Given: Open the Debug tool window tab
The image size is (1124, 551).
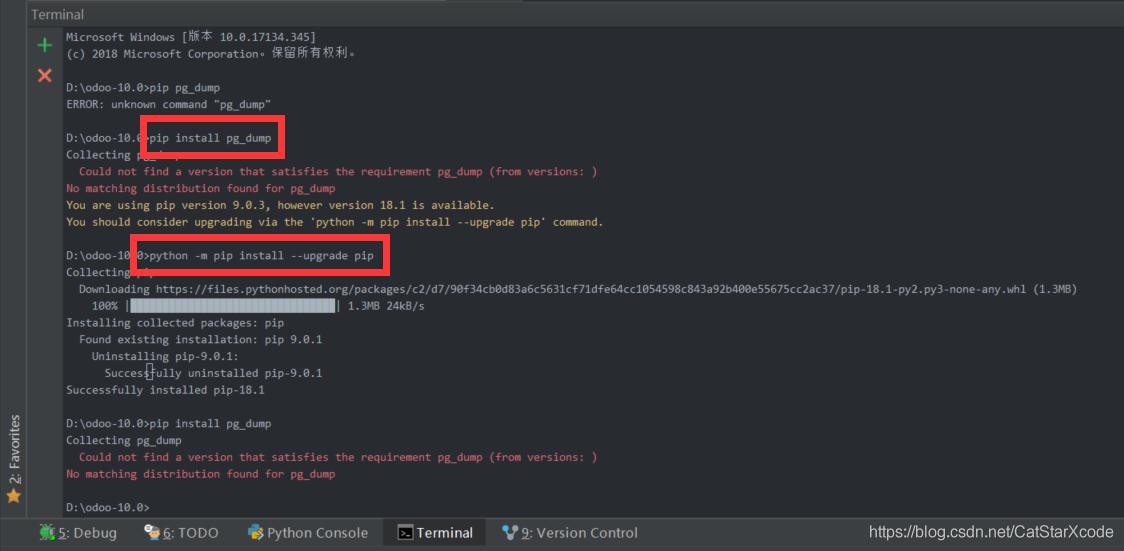Looking at the screenshot, I should click(x=77, y=532).
